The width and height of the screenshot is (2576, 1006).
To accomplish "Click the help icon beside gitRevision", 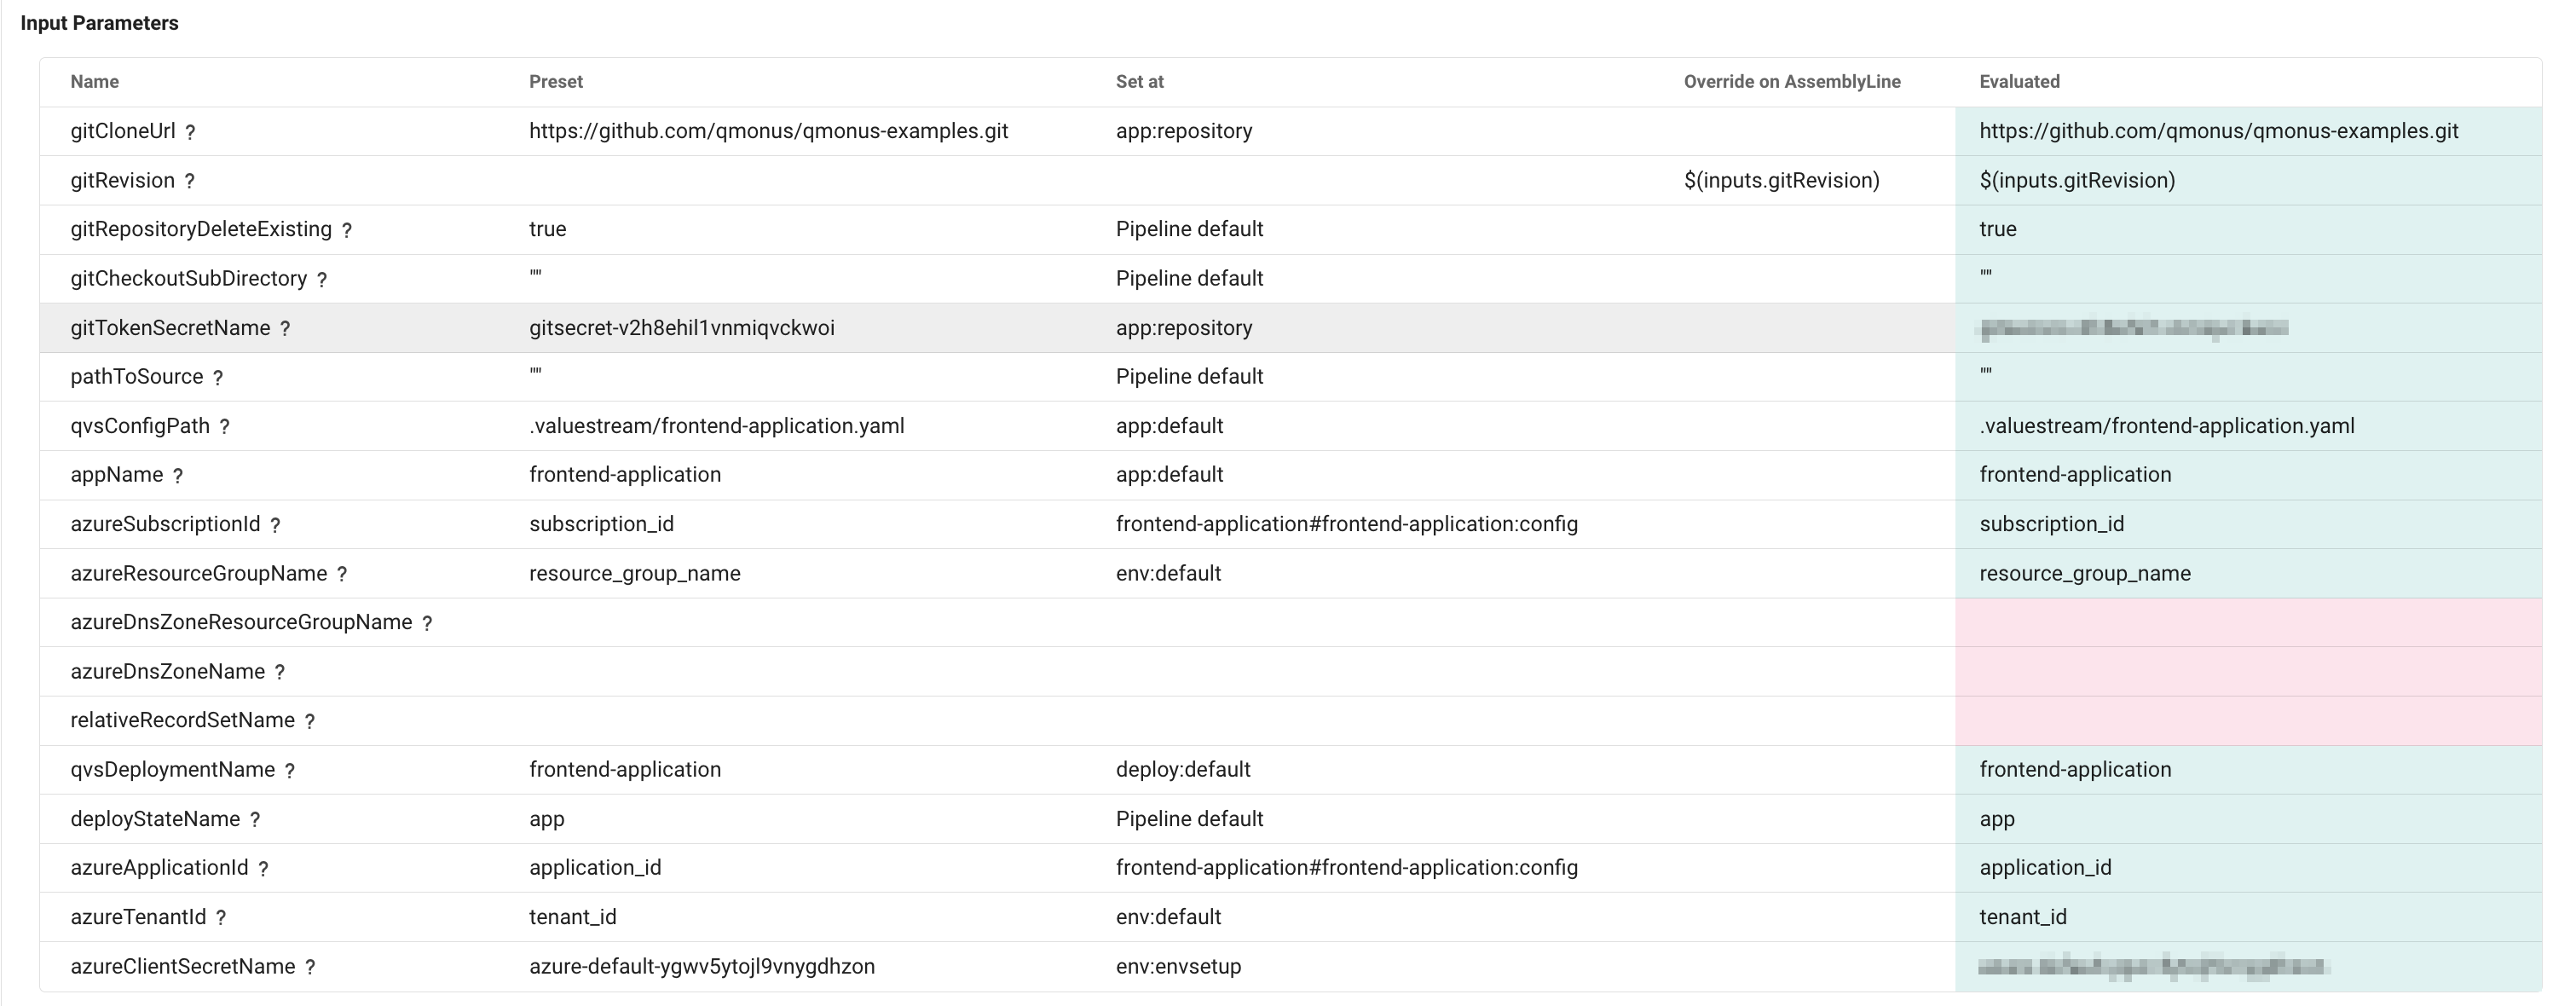I will point(189,181).
